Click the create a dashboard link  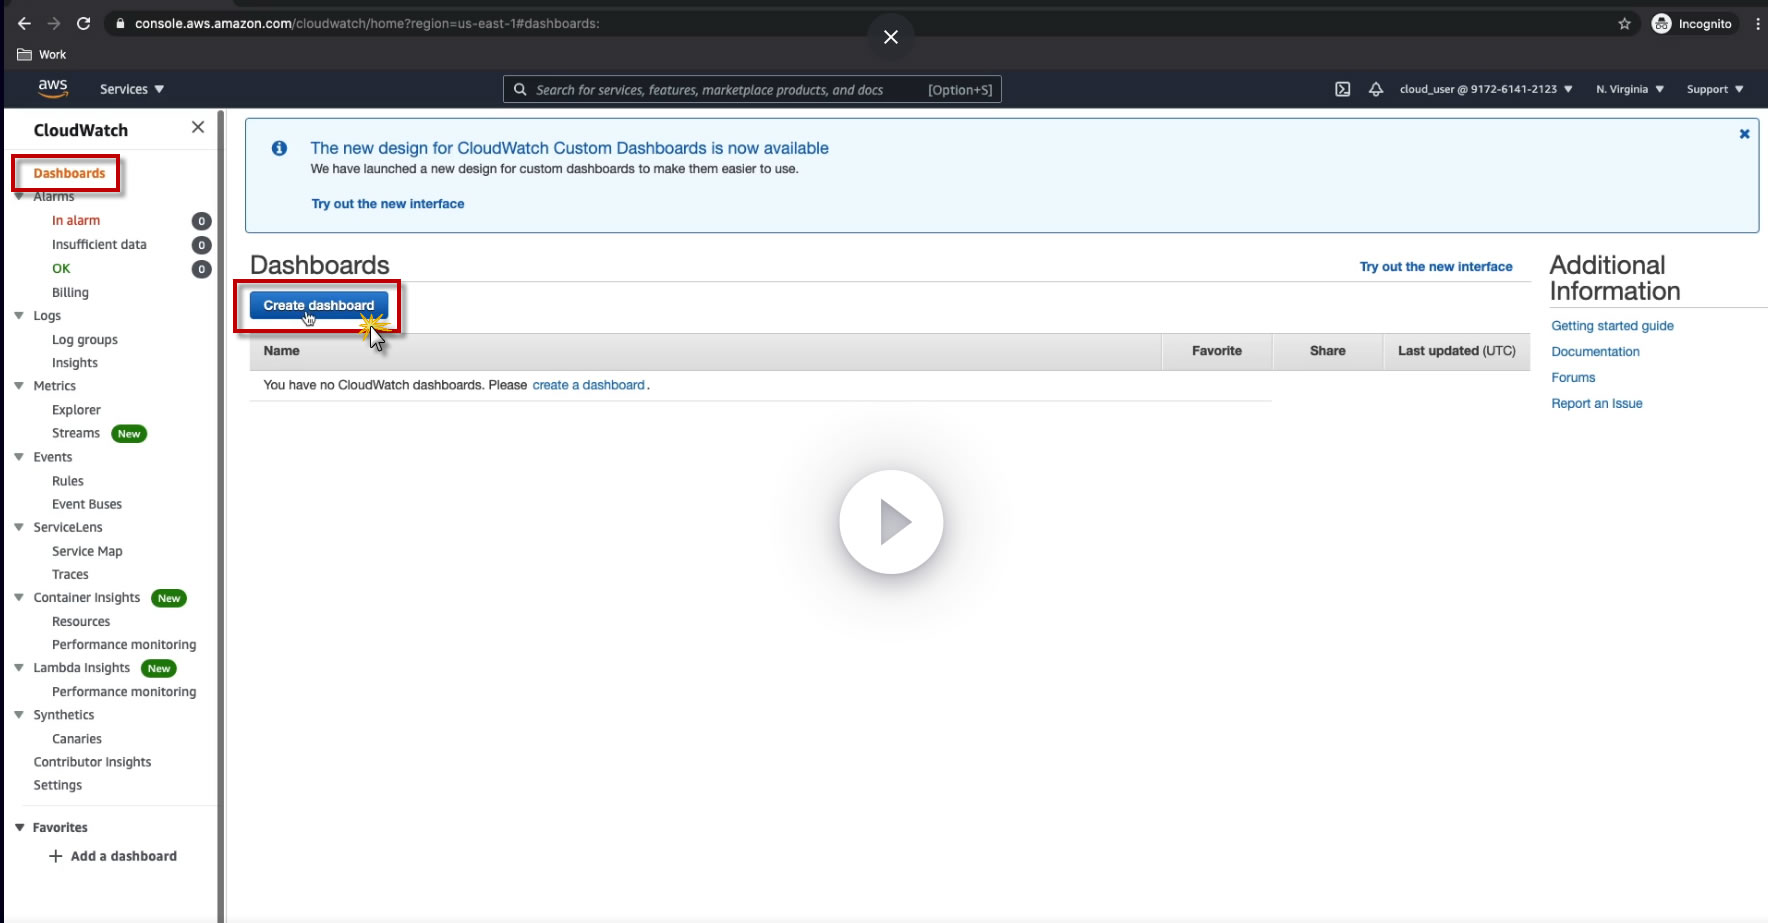click(x=589, y=385)
